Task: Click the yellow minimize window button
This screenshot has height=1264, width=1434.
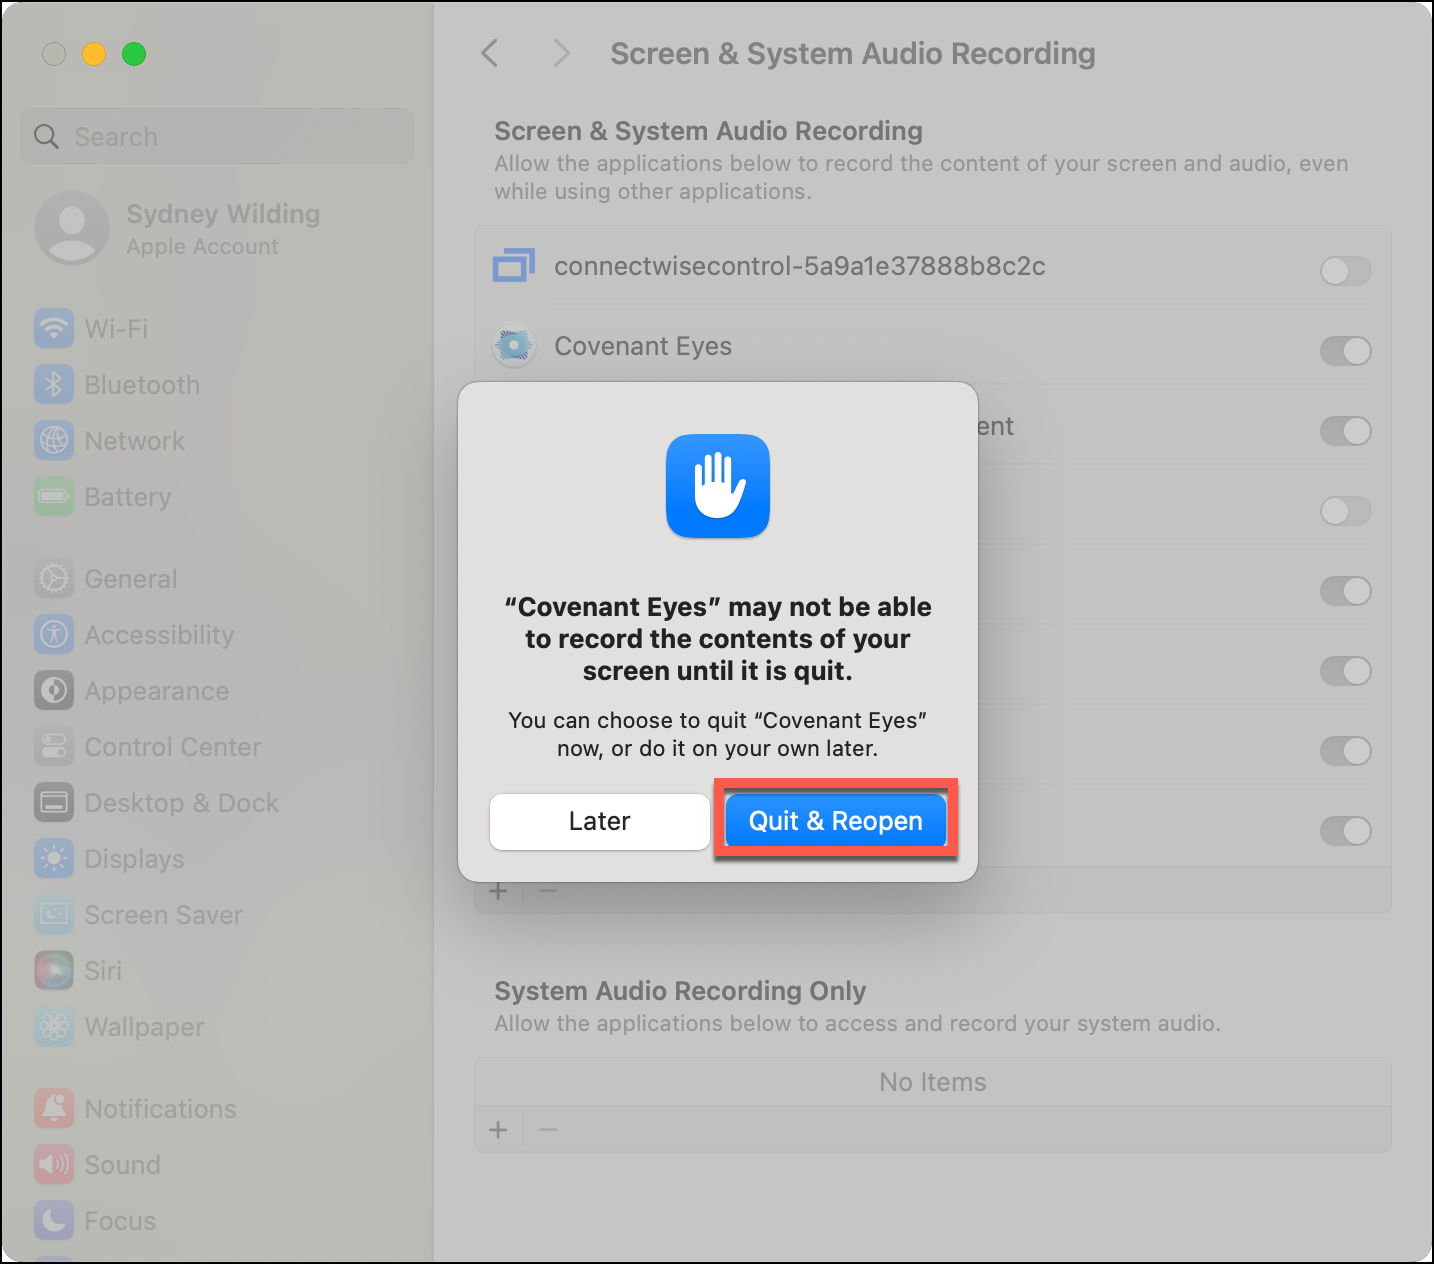Action: pos(94,54)
